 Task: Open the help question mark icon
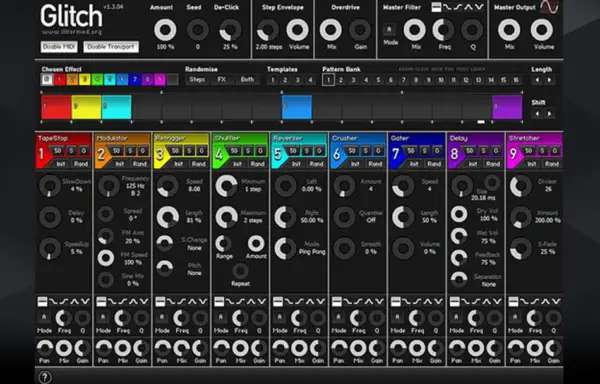click(45, 377)
